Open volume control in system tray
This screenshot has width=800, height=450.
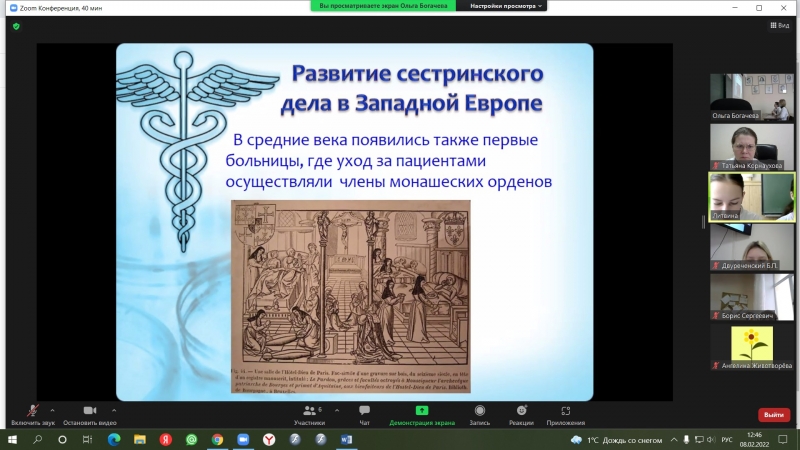pos(711,440)
